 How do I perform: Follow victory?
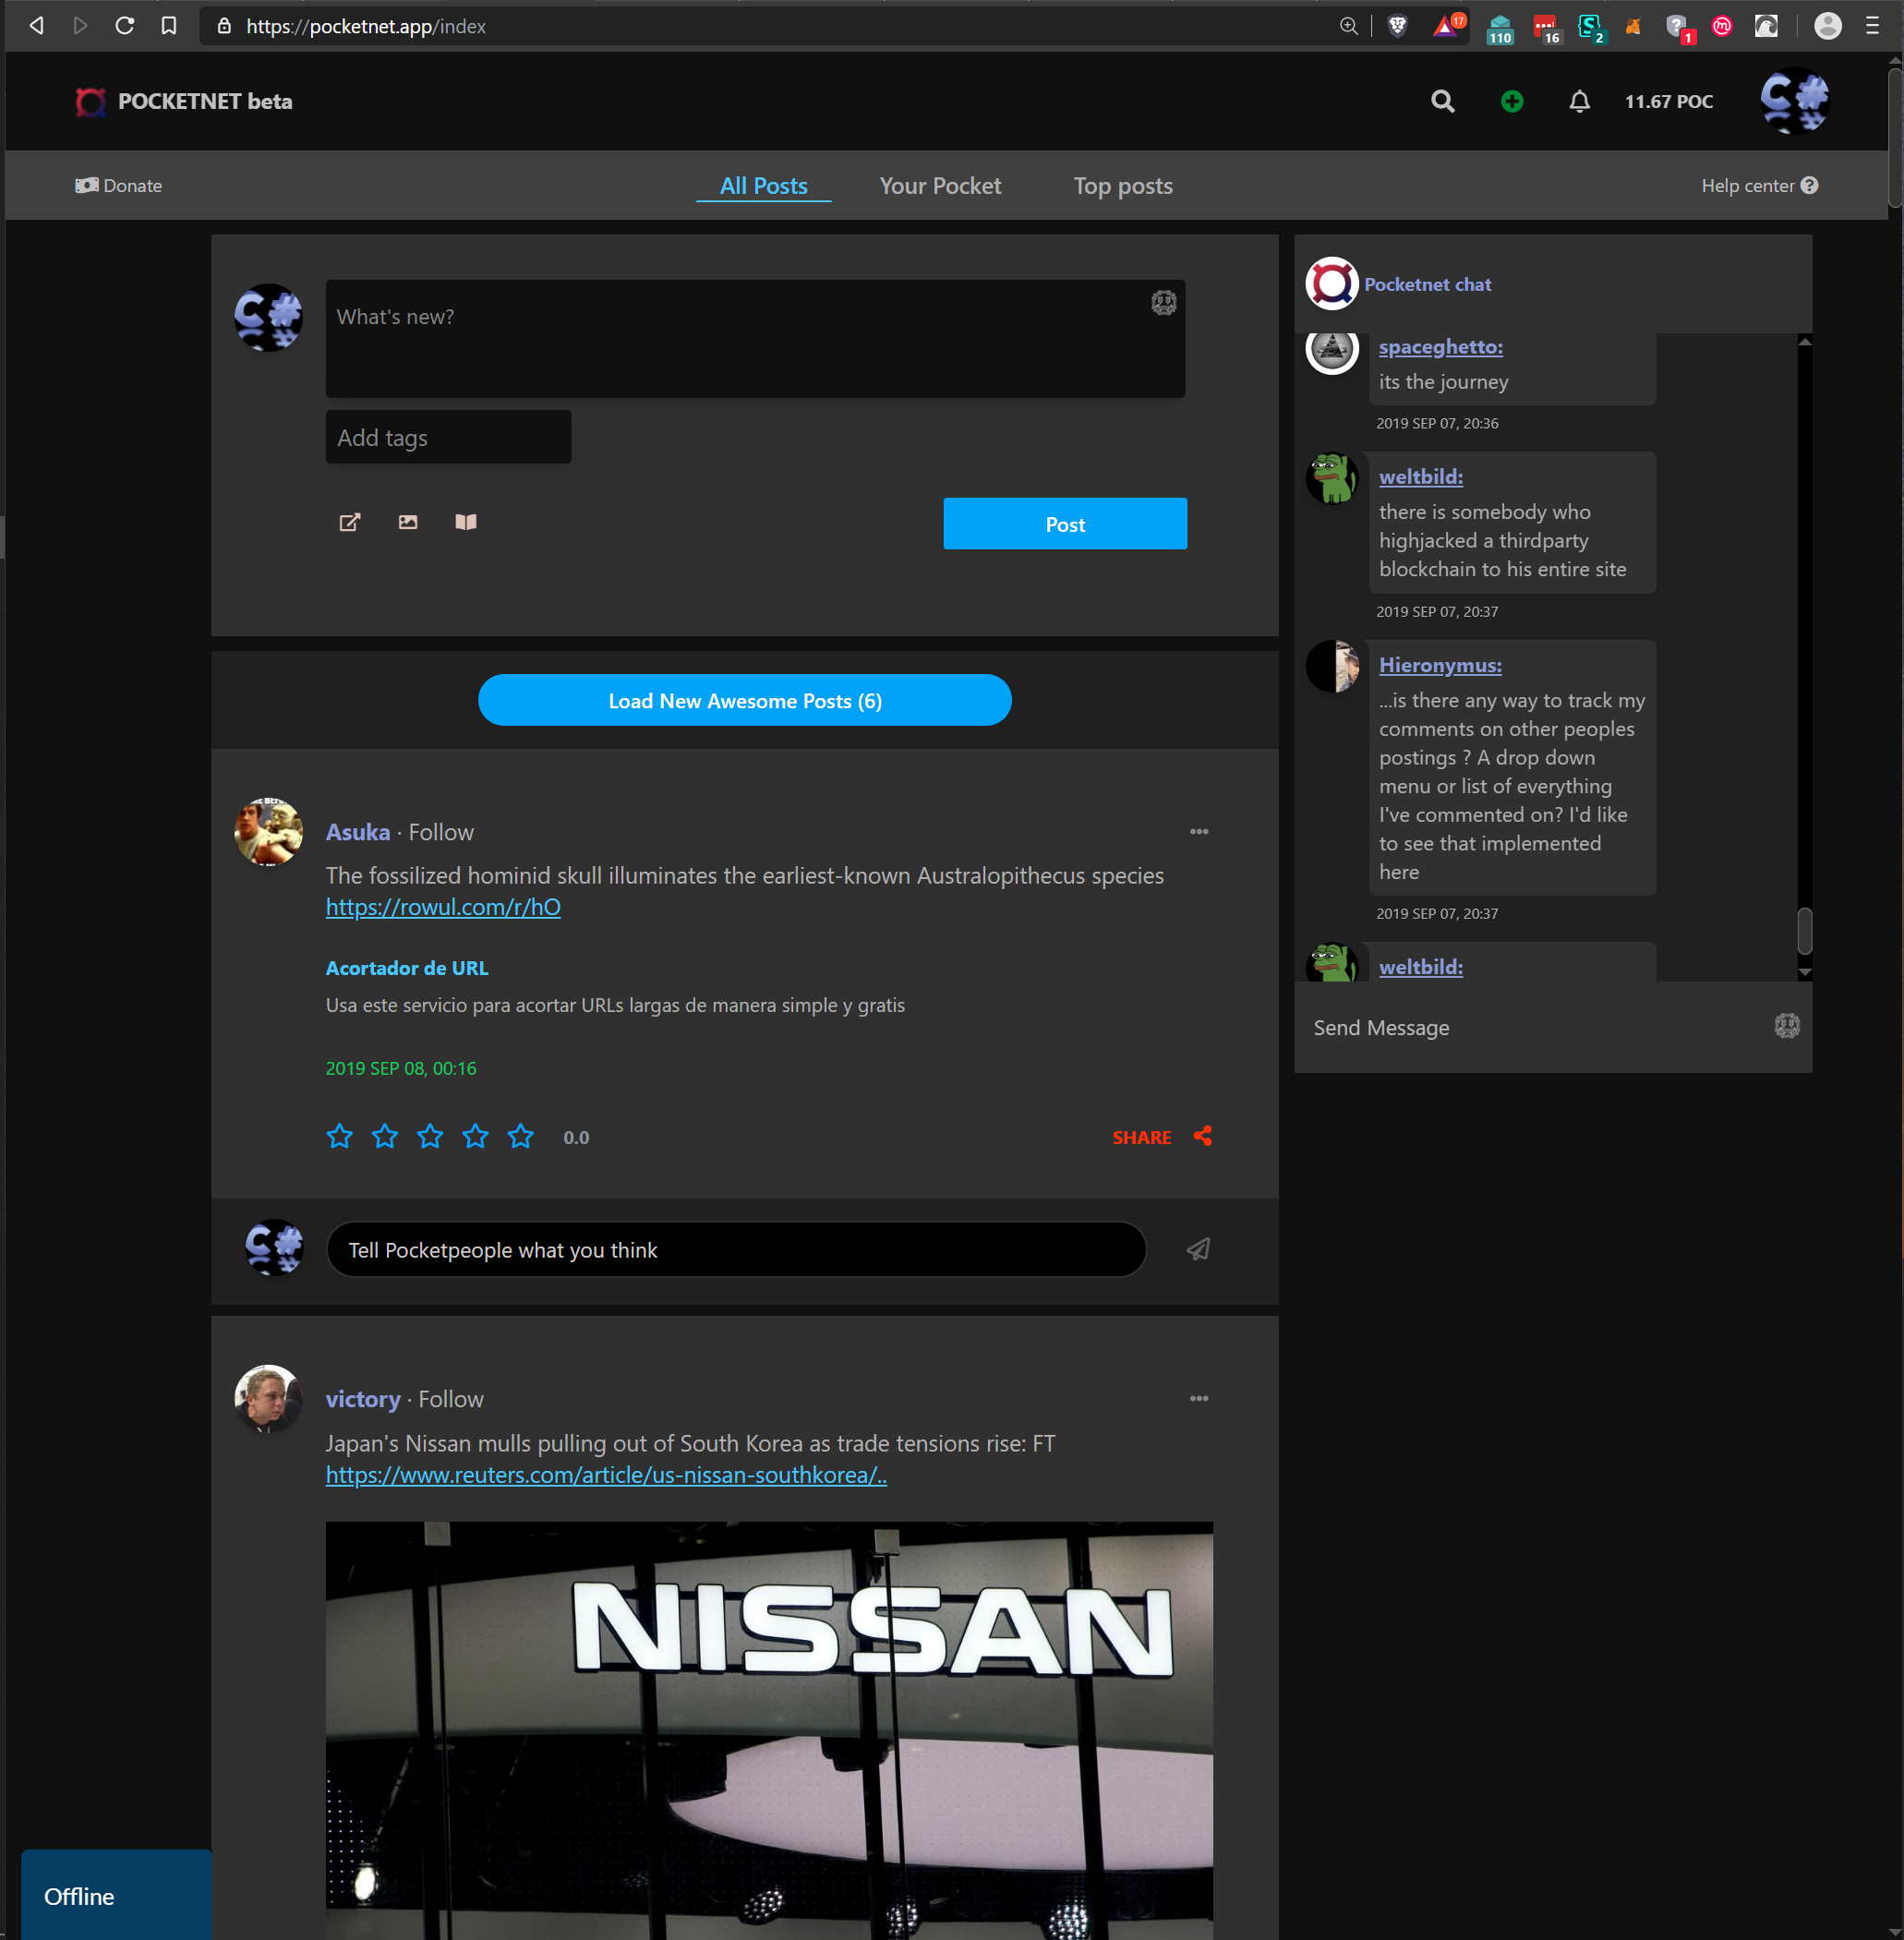click(451, 1399)
